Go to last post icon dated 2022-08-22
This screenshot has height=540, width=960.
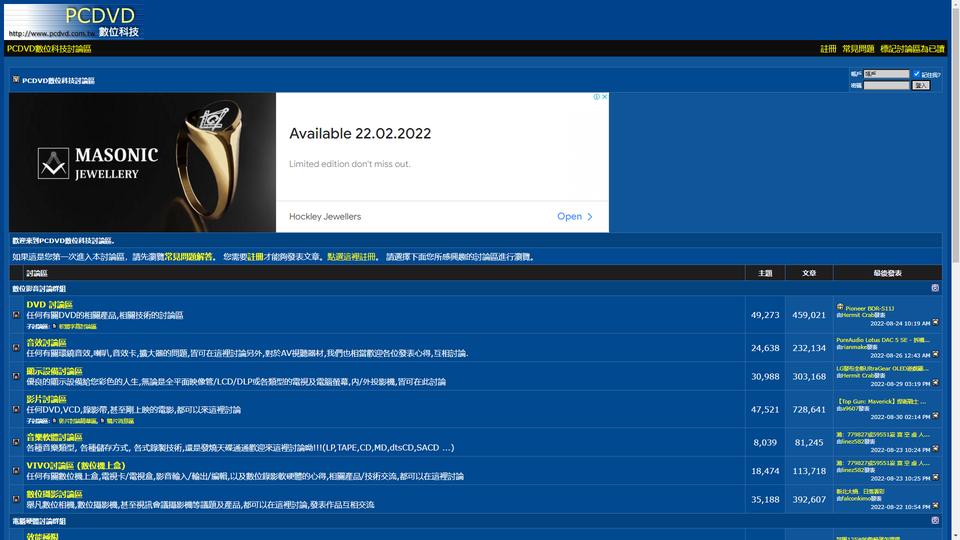click(x=936, y=506)
